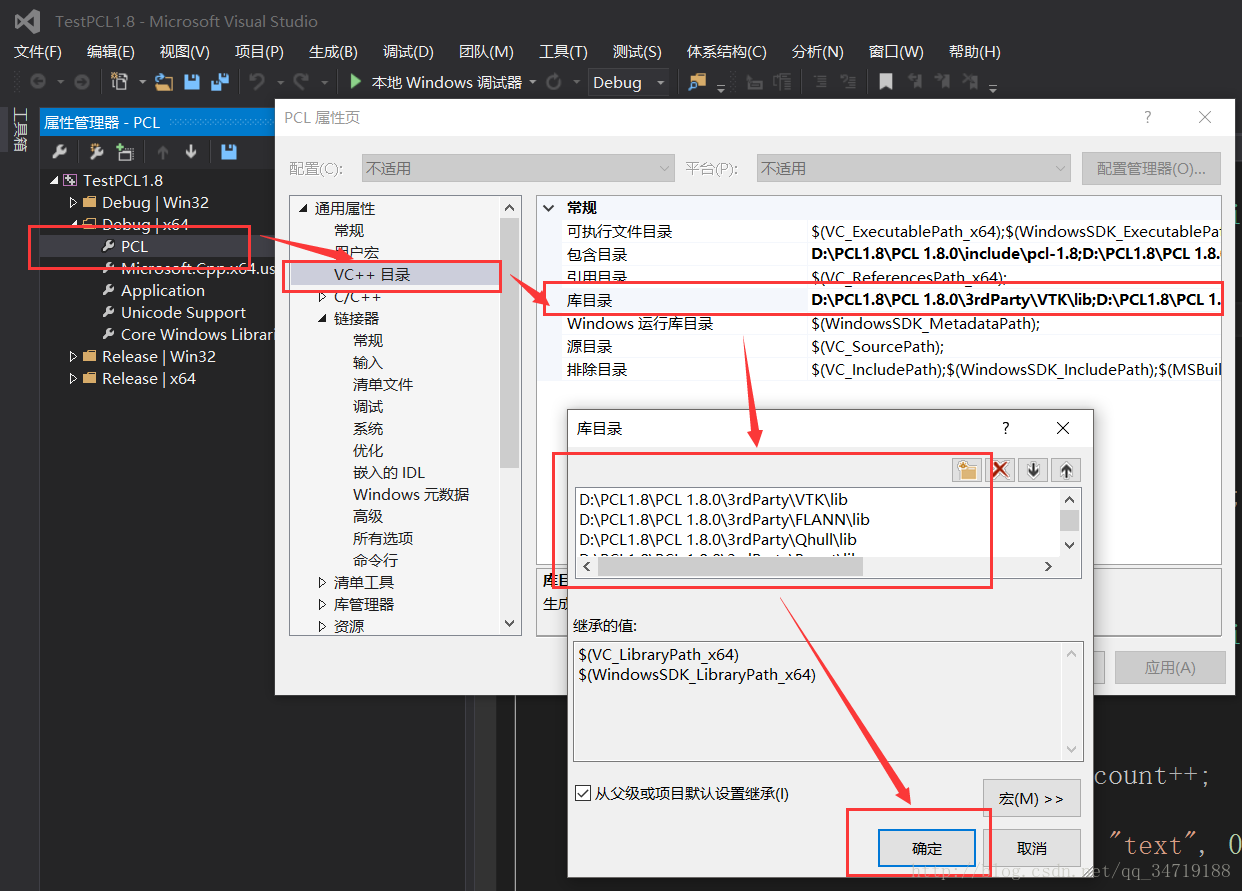
Task: Toggle bookmark icon in main toolbar
Action: click(886, 82)
